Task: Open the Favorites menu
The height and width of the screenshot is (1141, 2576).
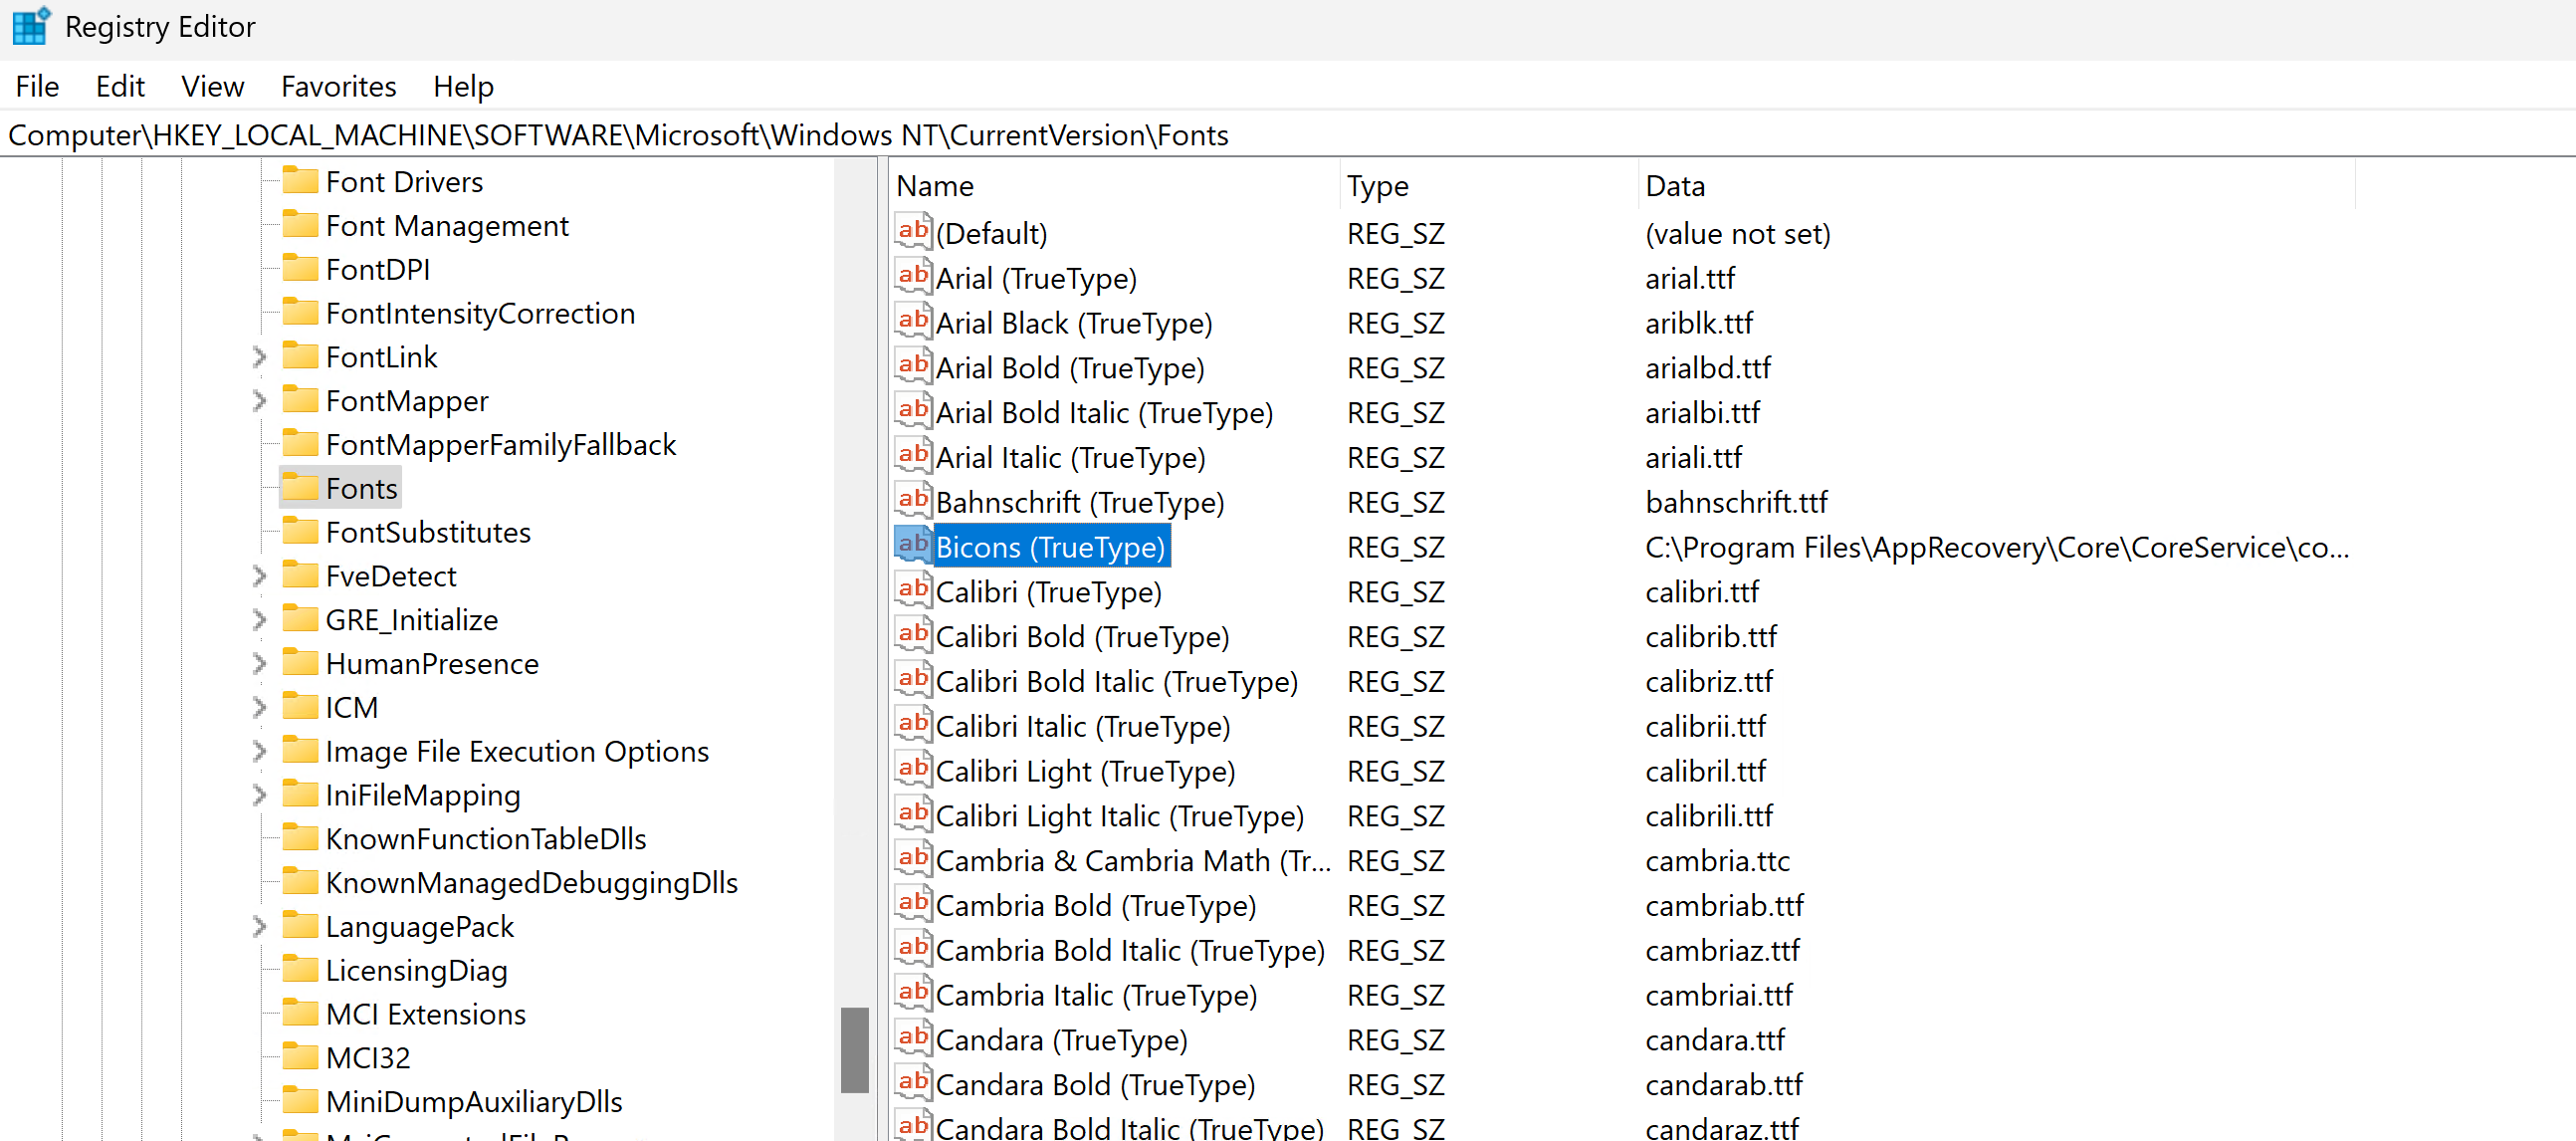Action: pos(338,86)
